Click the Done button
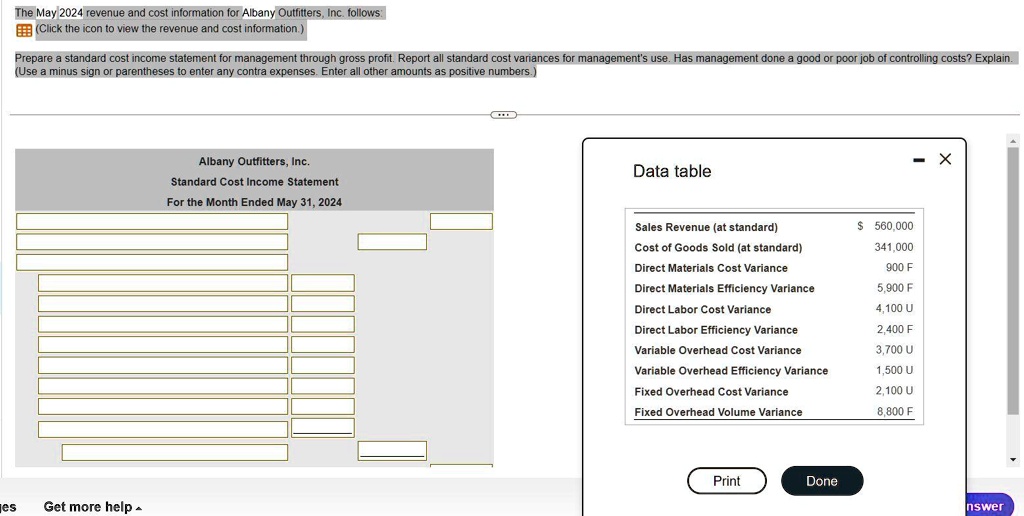Image resolution: width=1024 pixels, height=516 pixels. (x=822, y=481)
